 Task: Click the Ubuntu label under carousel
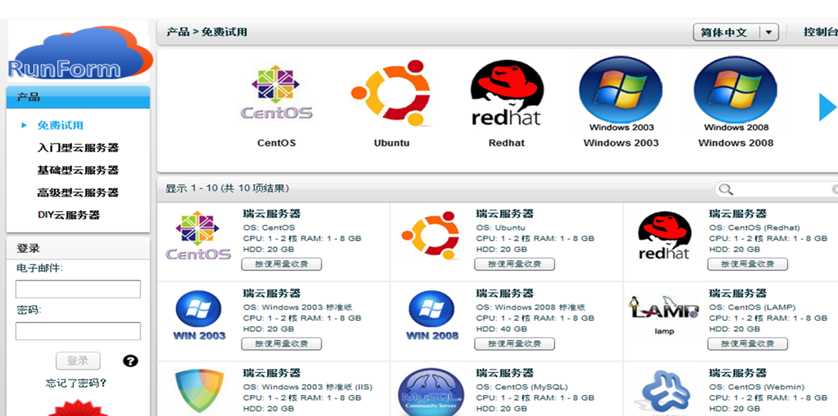(392, 143)
